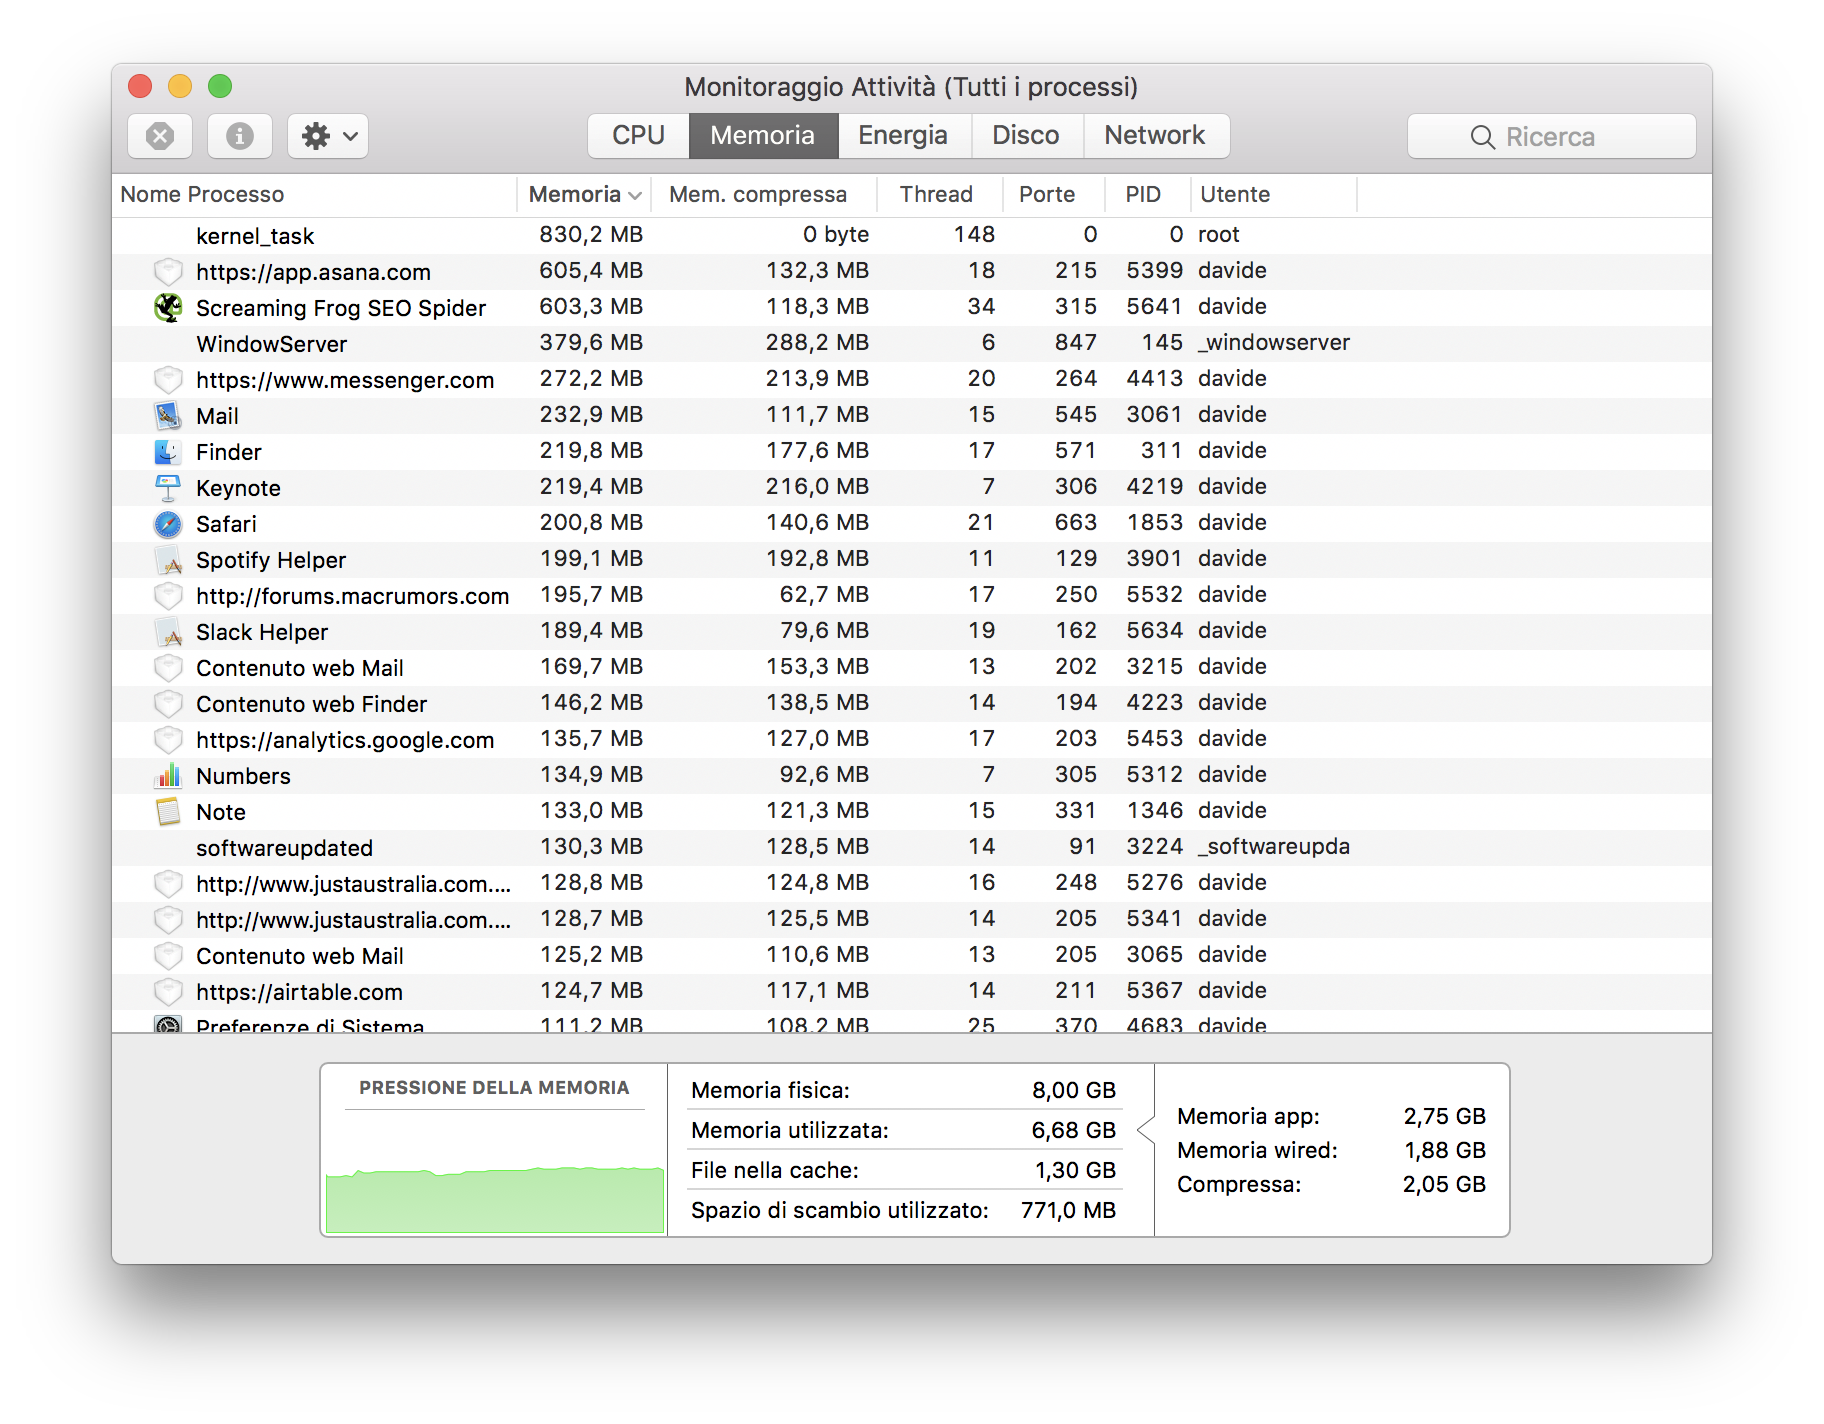Click the Memoria wired 1,88 GB value
Screen dimensions: 1824x1424
[1445, 1150]
